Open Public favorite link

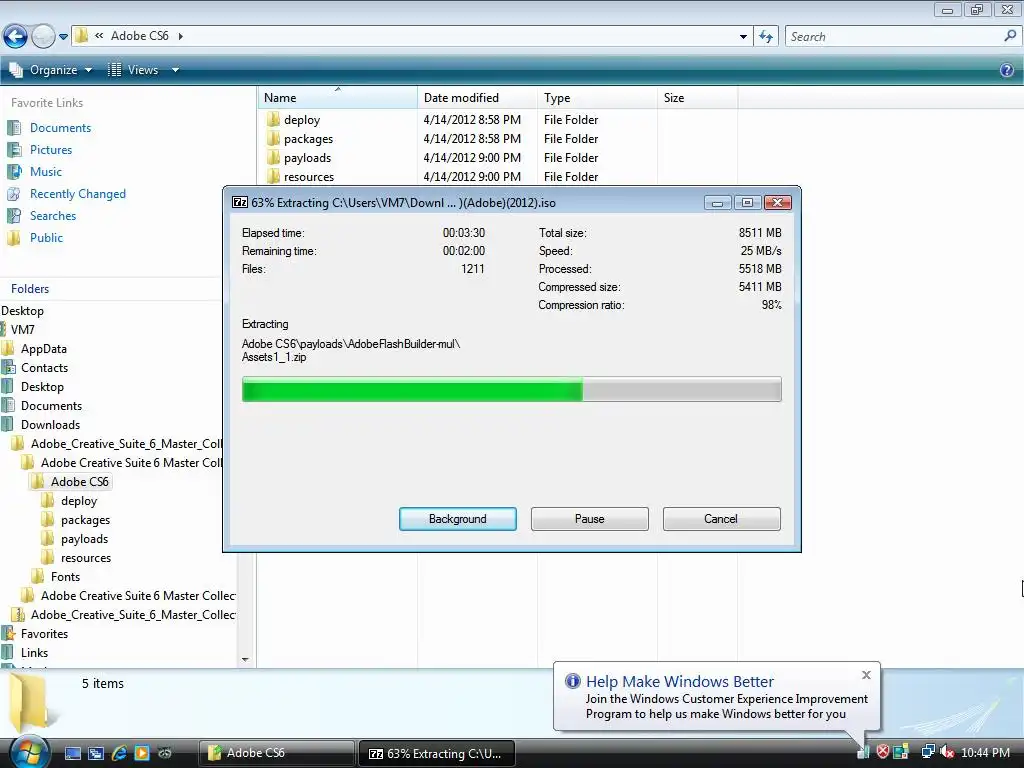pyautogui.click(x=46, y=238)
